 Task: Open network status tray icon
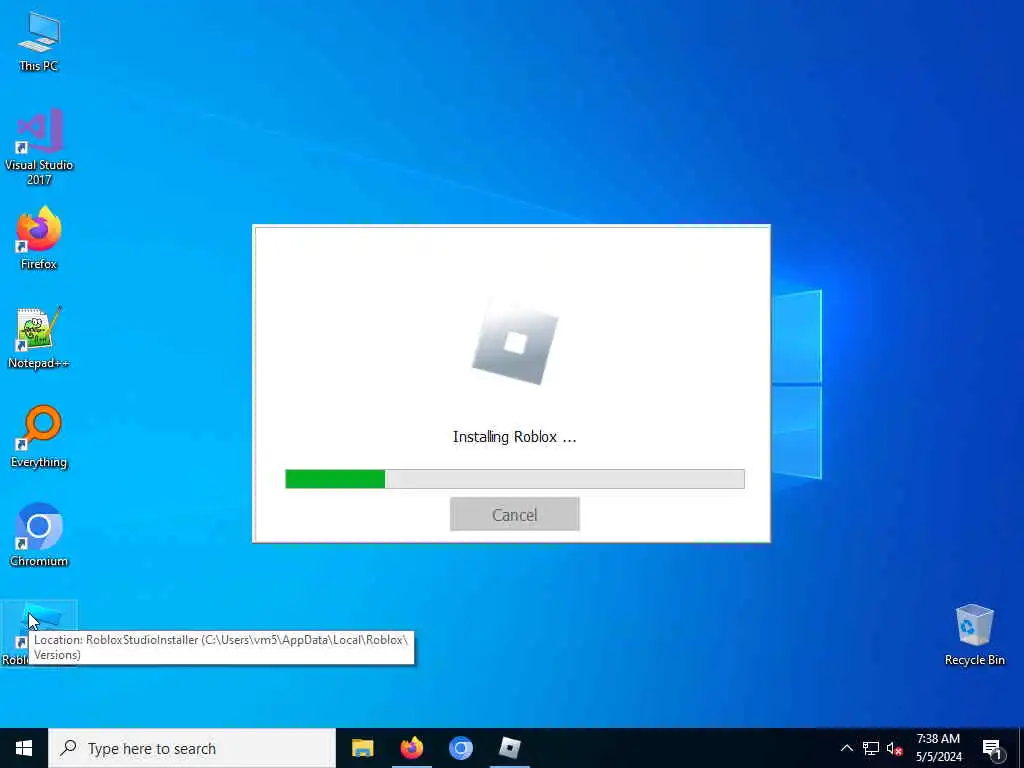point(871,748)
